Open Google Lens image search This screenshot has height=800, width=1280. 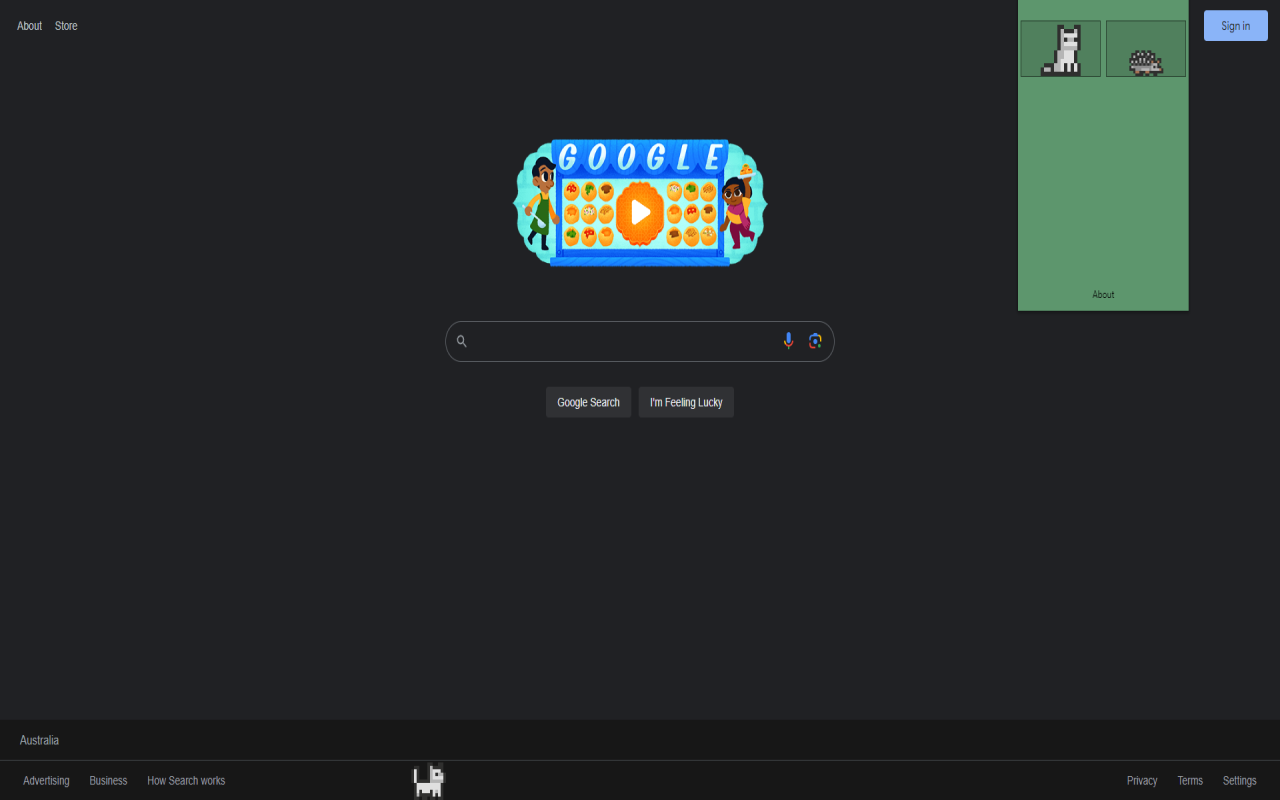coord(815,341)
